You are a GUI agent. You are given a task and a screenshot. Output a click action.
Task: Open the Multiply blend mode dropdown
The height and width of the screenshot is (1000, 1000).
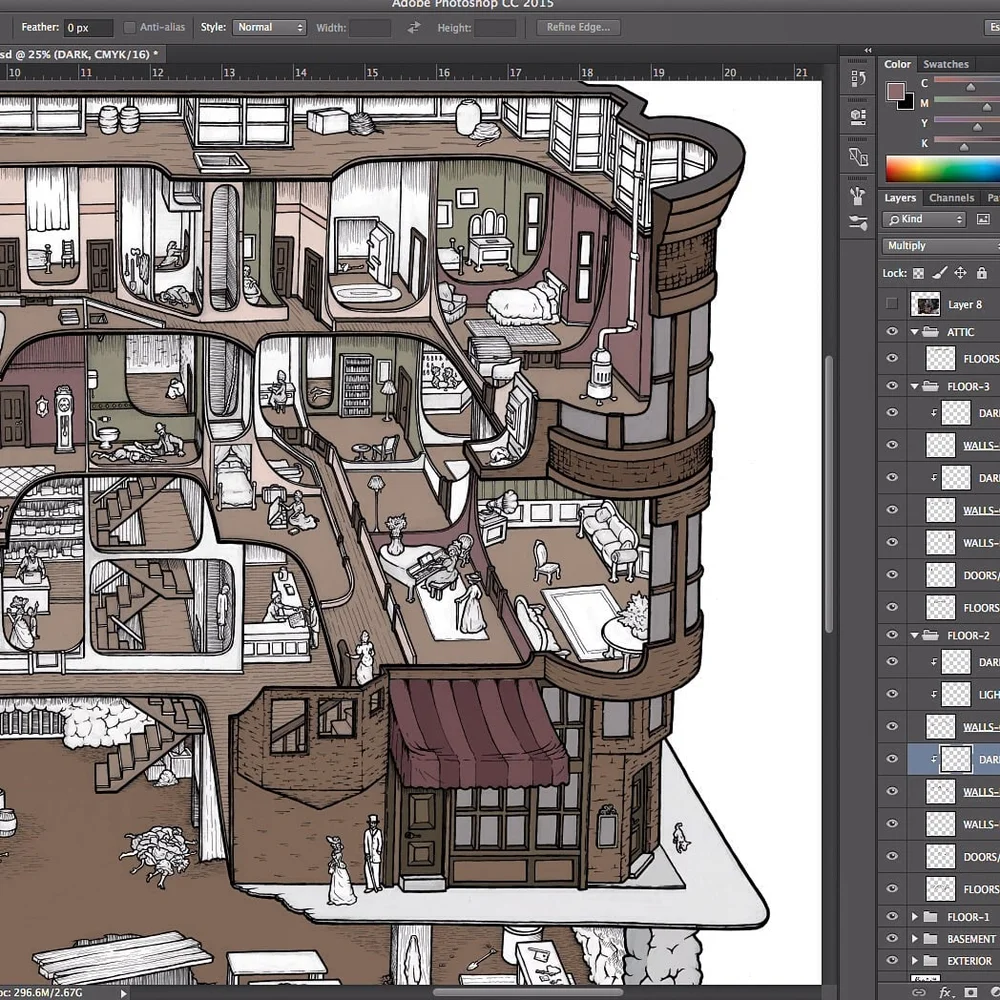pyautogui.click(x=940, y=246)
